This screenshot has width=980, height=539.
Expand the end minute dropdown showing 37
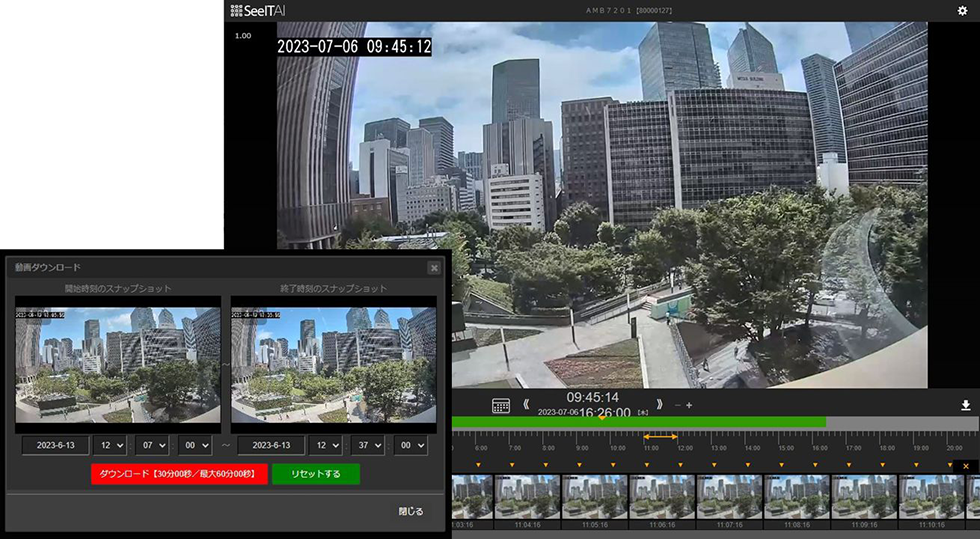pyautogui.click(x=367, y=445)
